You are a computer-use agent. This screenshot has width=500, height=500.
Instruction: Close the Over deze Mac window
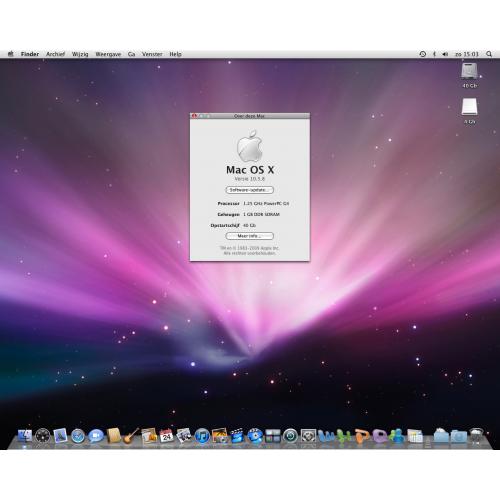[x=194, y=116]
